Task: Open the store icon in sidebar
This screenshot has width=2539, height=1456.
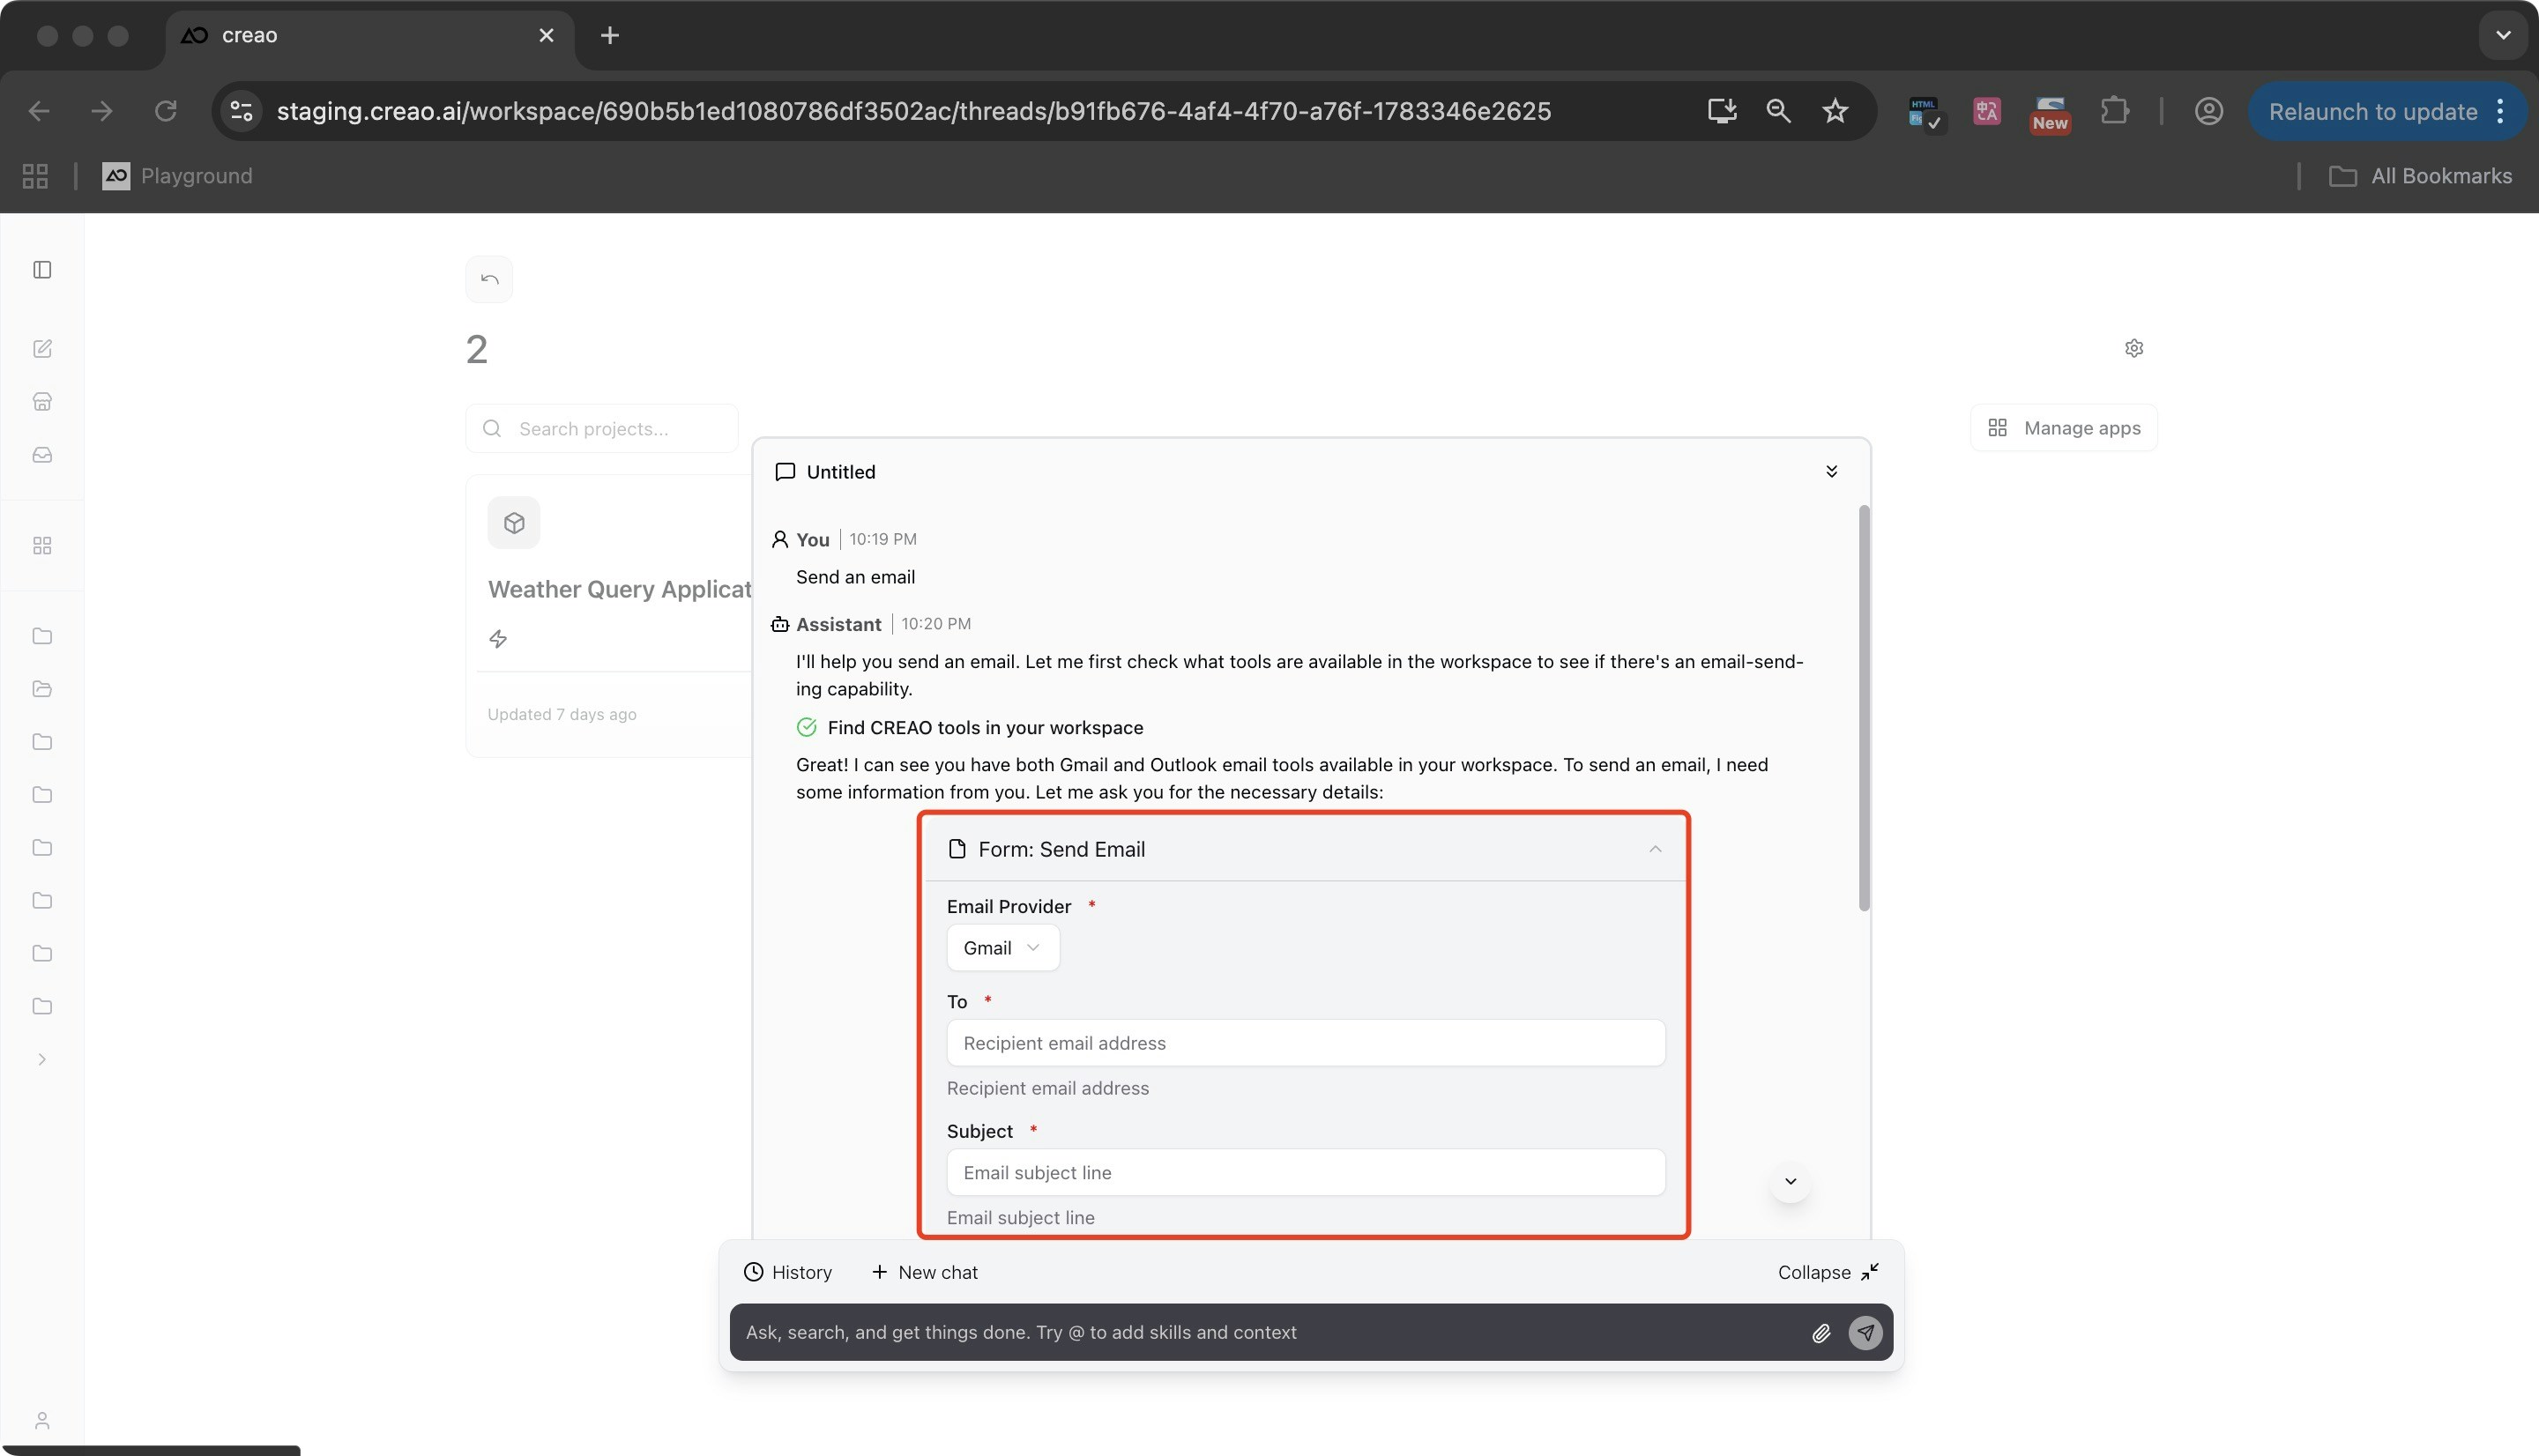Action: tap(42, 402)
